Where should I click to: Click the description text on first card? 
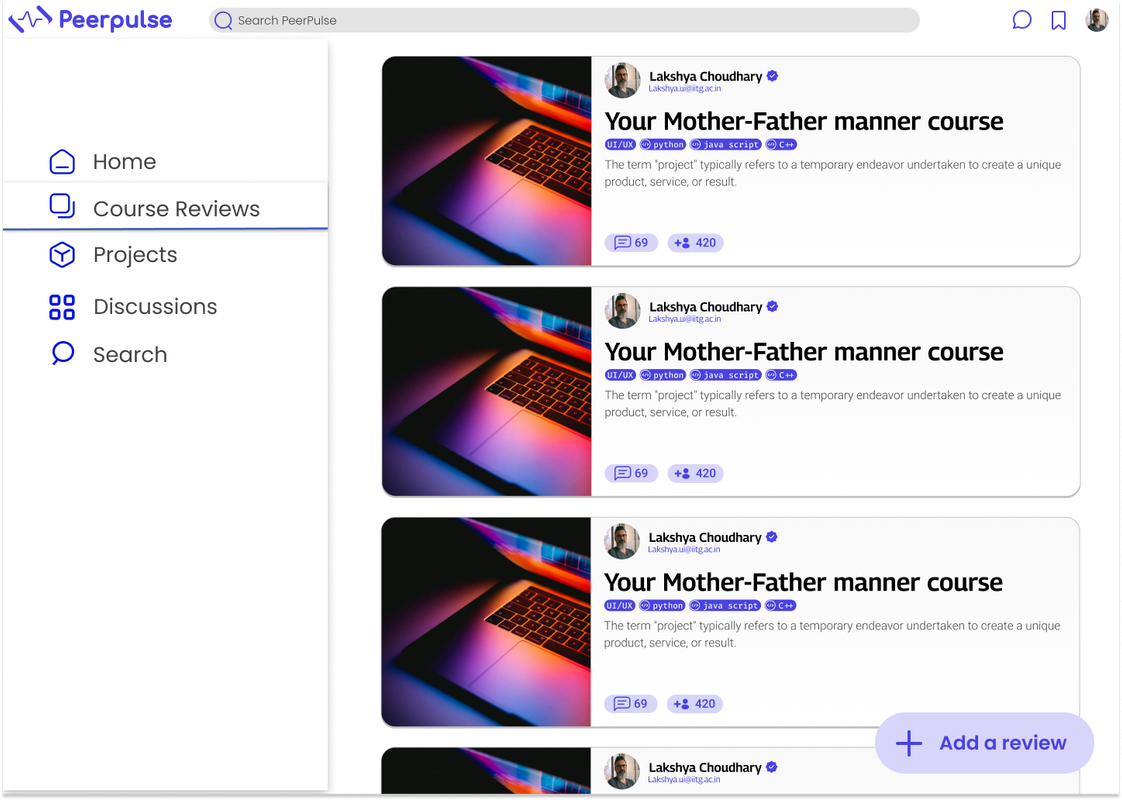pos(833,173)
